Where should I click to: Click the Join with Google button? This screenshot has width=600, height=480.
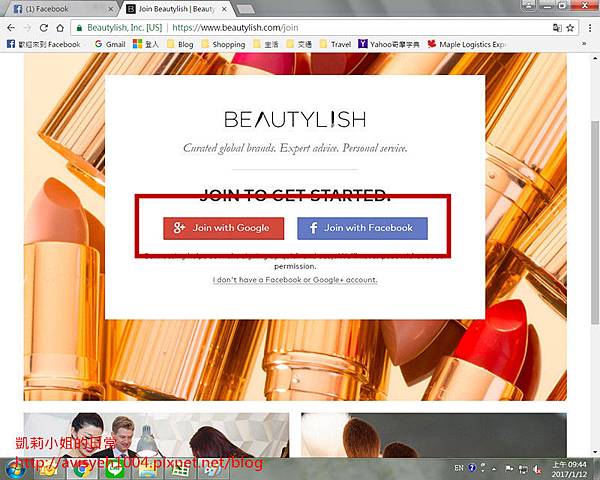[x=223, y=228]
